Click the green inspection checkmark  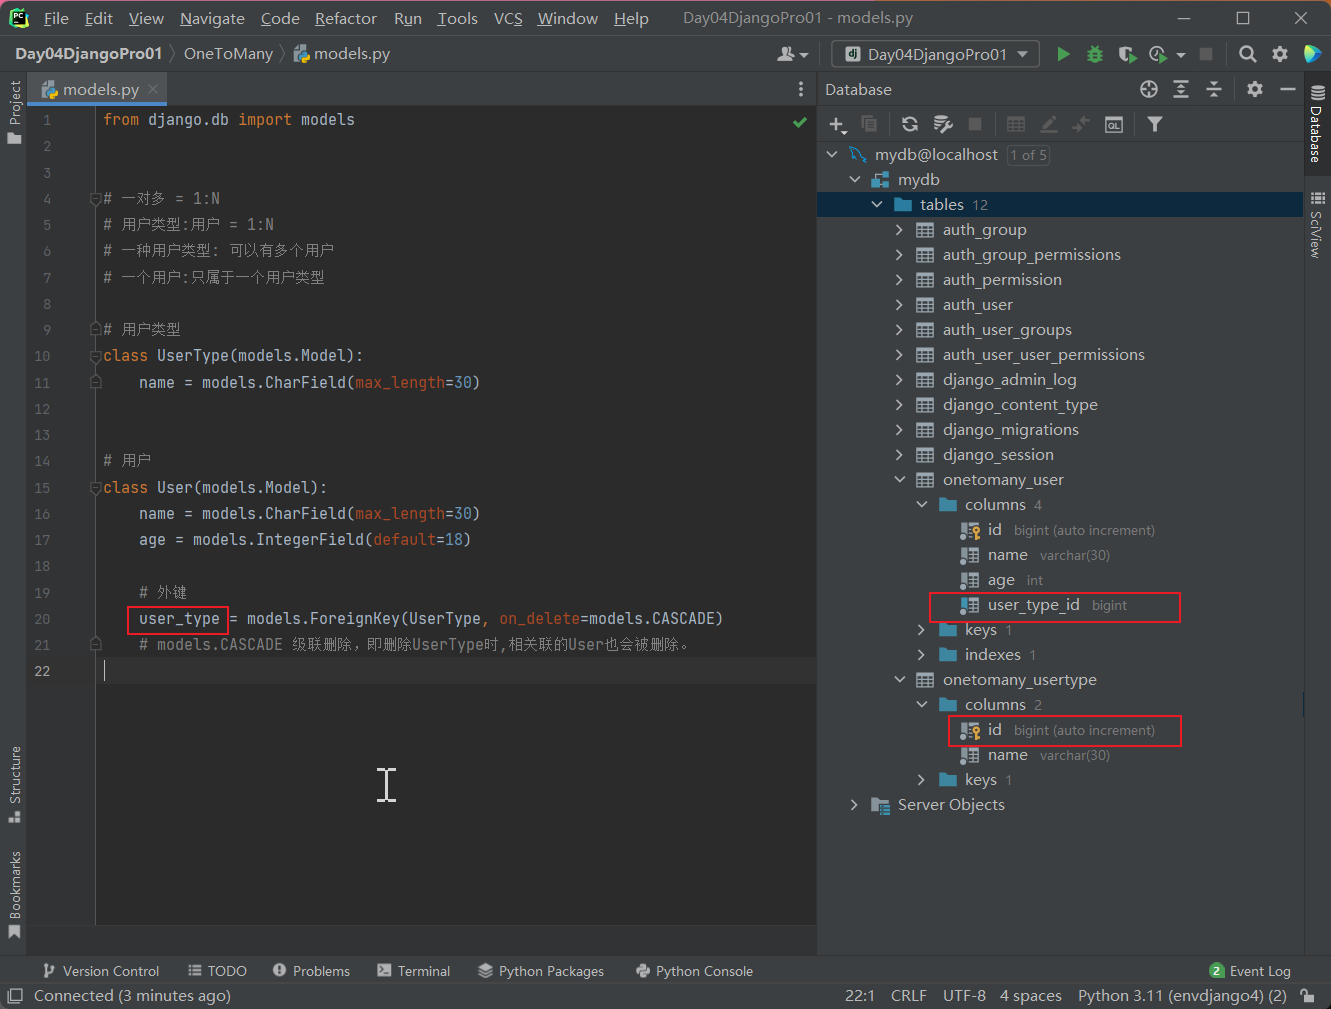800,122
